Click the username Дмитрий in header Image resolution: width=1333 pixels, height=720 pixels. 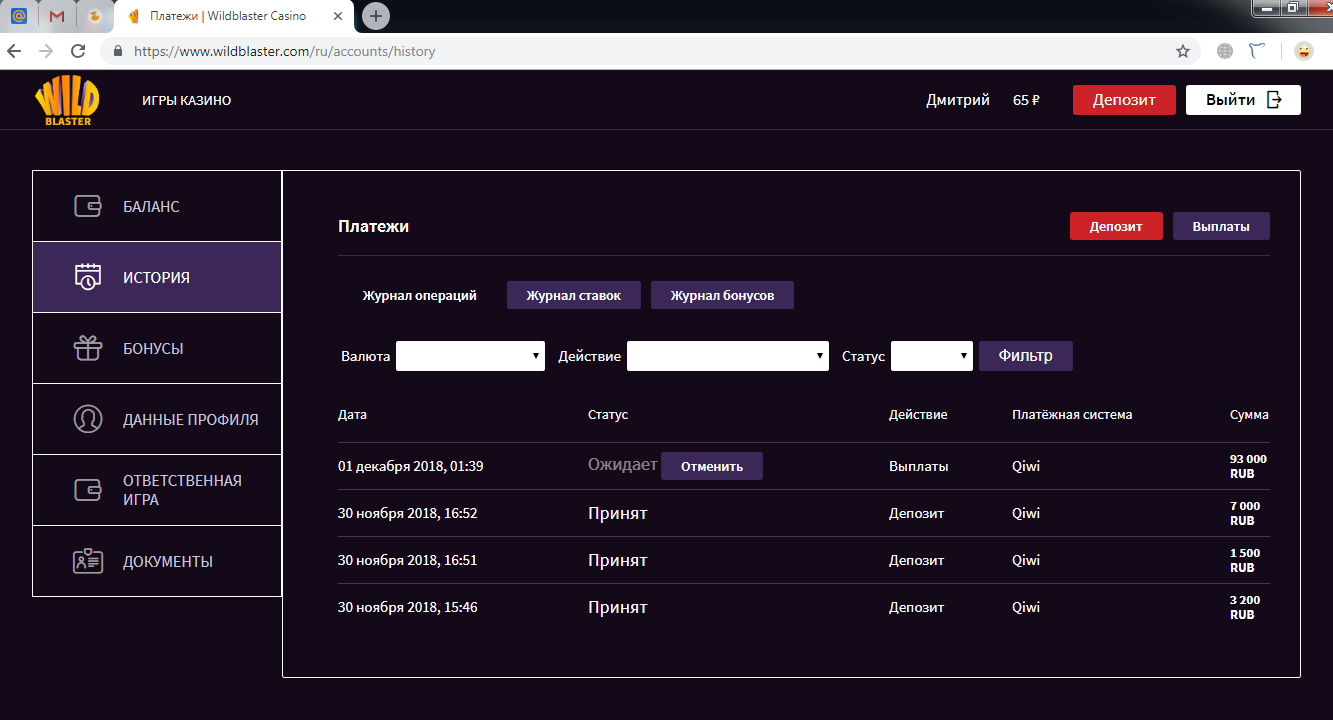[x=958, y=100]
